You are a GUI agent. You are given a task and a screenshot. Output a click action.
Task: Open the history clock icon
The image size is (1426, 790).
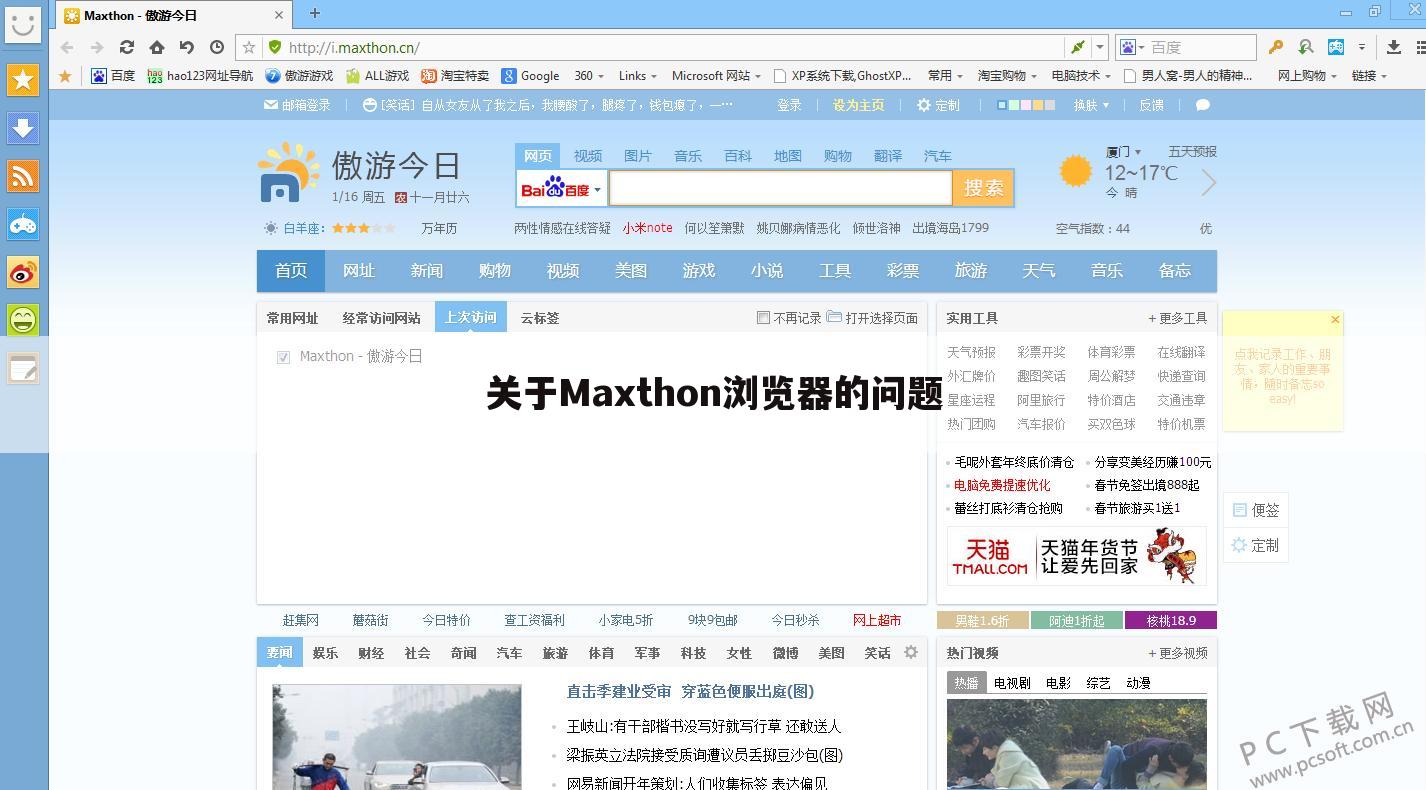coord(217,47)
